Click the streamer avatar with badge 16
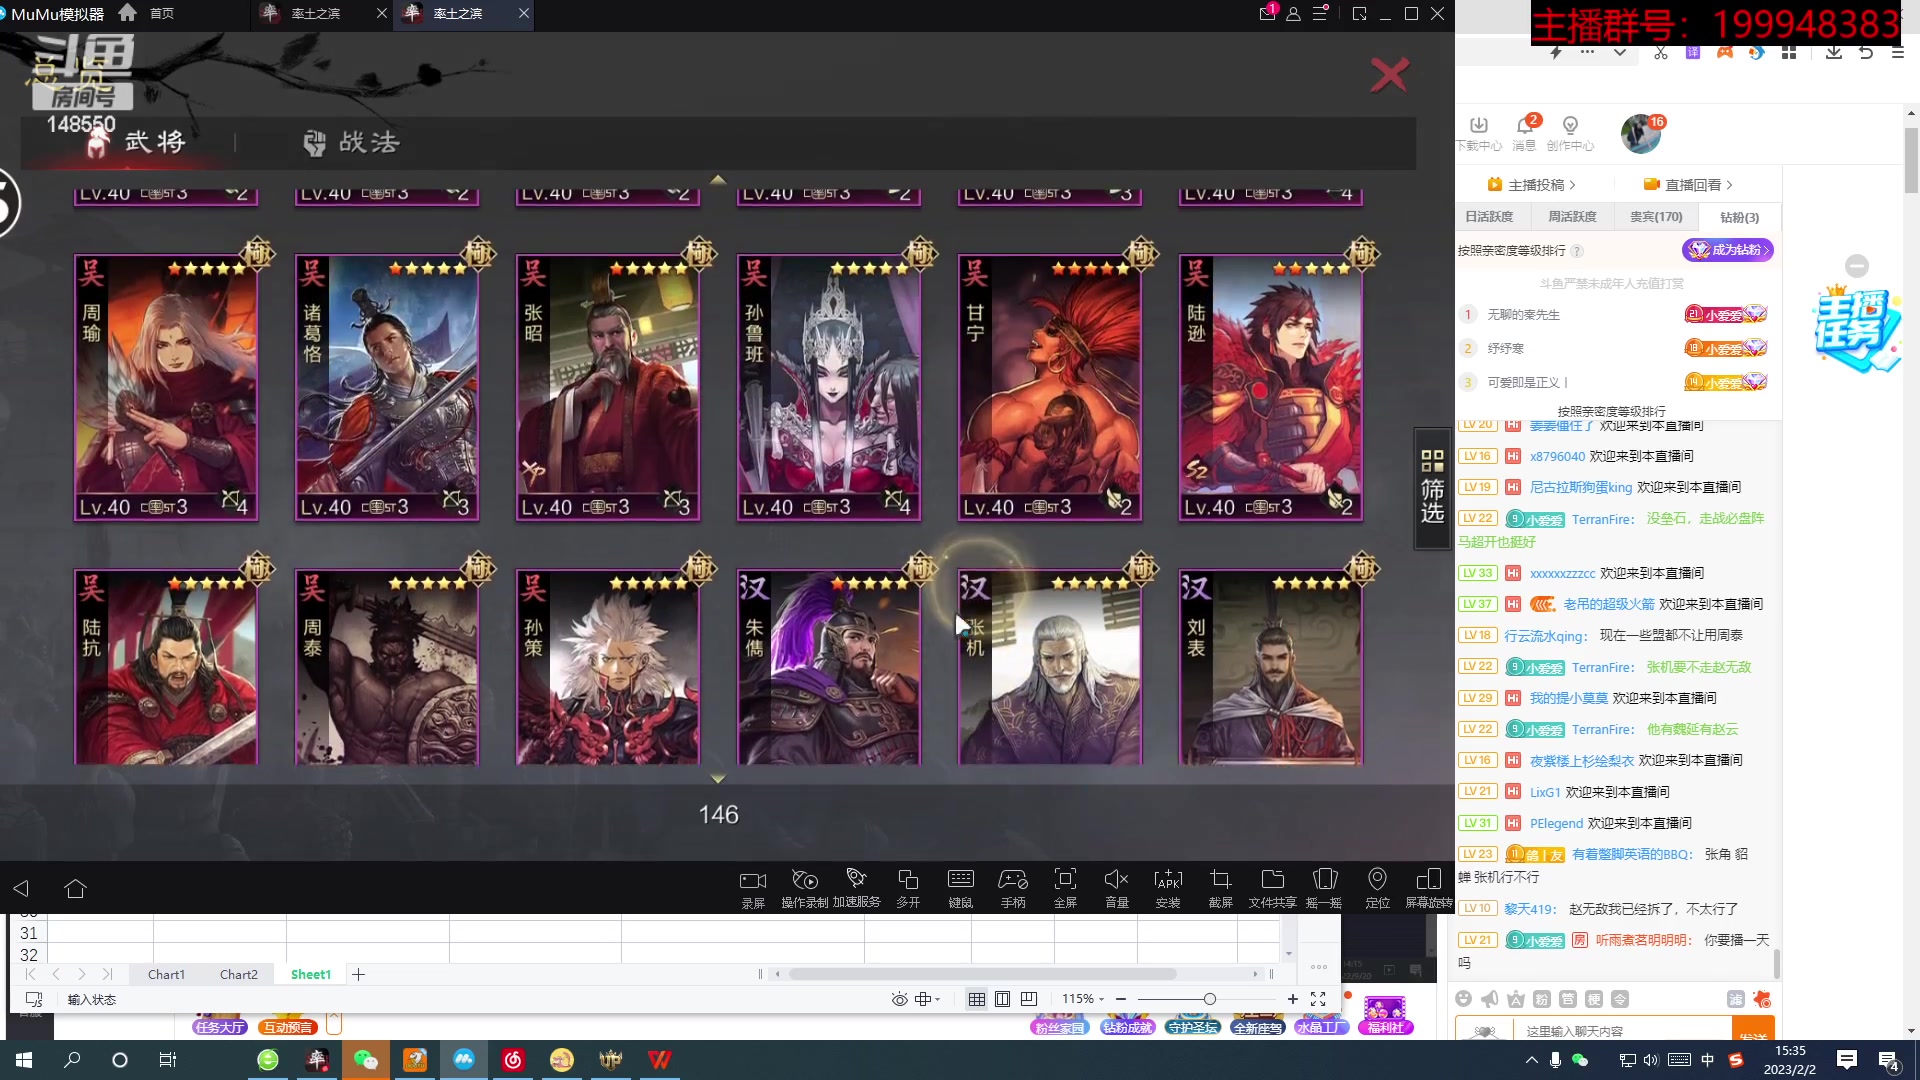Image resolution: width=1920 pixels, height=1080 pixels. click(x=1641, y=133)
